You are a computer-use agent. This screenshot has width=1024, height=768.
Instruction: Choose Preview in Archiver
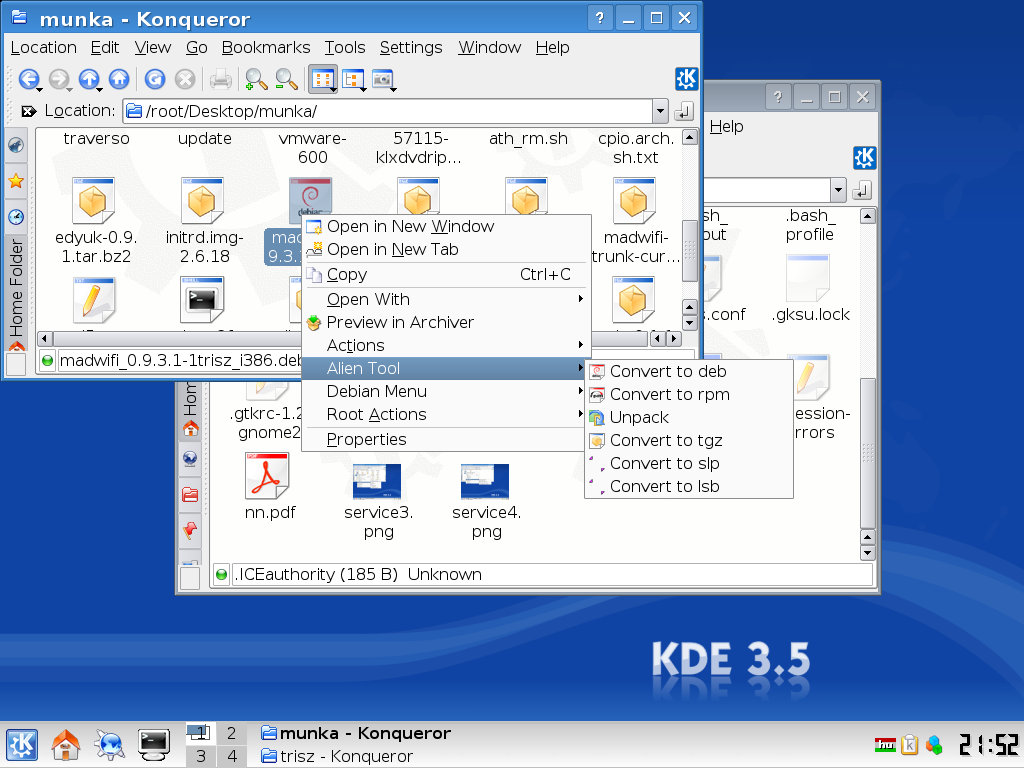[x=445, y=322]
